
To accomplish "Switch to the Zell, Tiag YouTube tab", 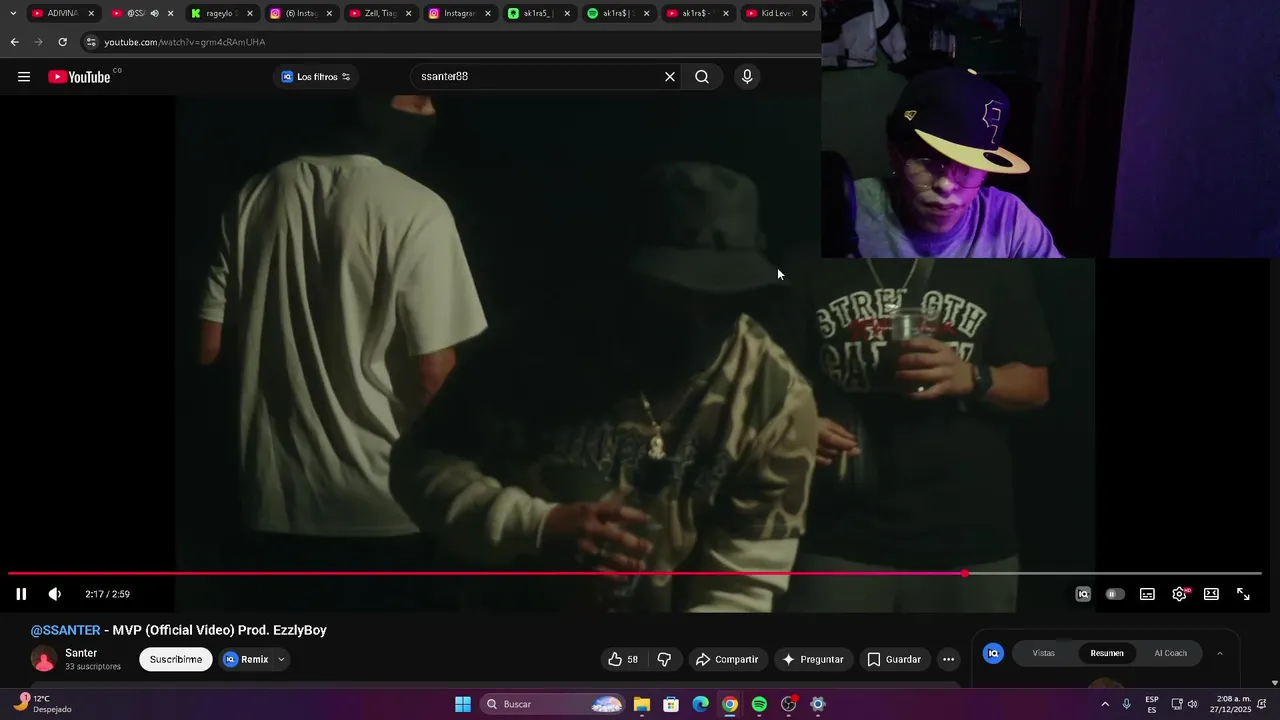I will point(380,13).
